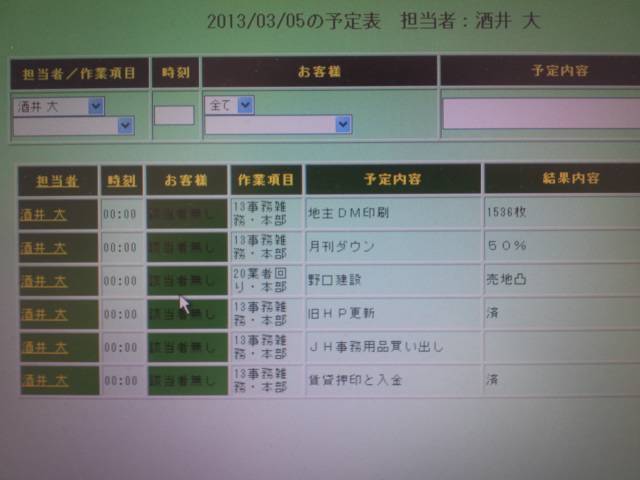Click the 売地凸 result cell
Viewport: 640px width, 480px height.
(562, 279)
